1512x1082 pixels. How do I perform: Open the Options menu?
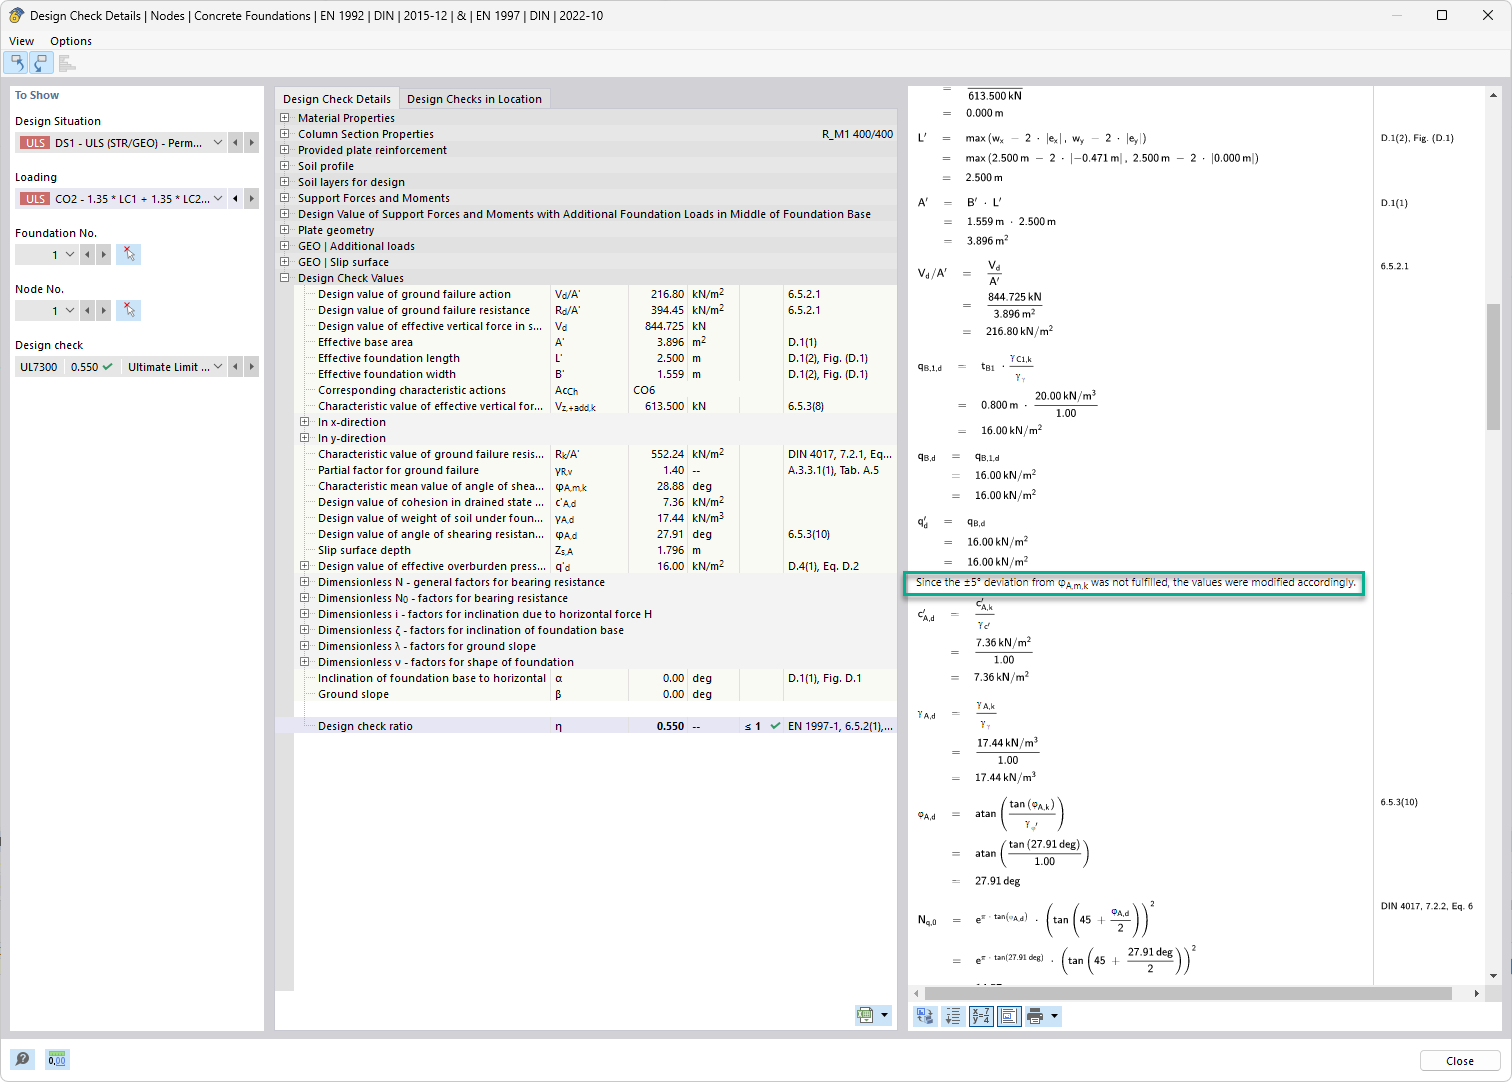point(71,41)
